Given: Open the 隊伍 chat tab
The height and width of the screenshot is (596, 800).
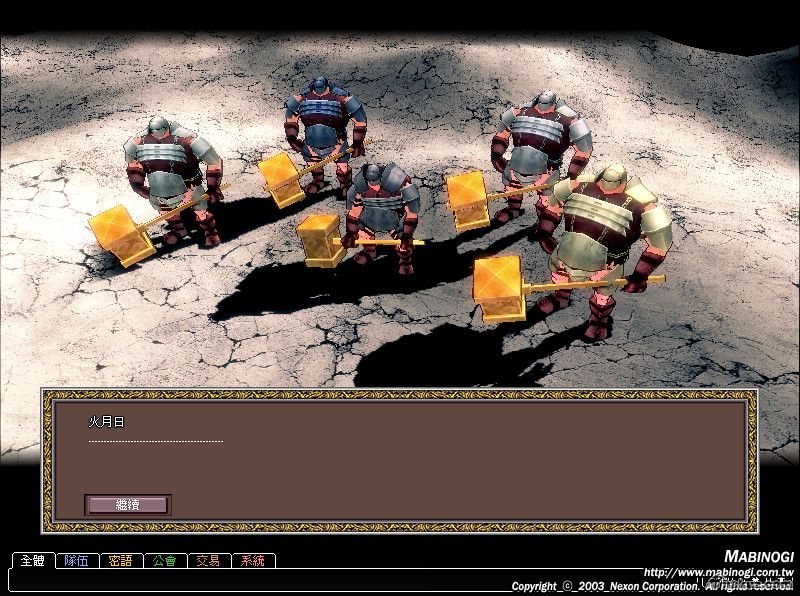Looking at the screenshot, I should [x=77, y=561].
